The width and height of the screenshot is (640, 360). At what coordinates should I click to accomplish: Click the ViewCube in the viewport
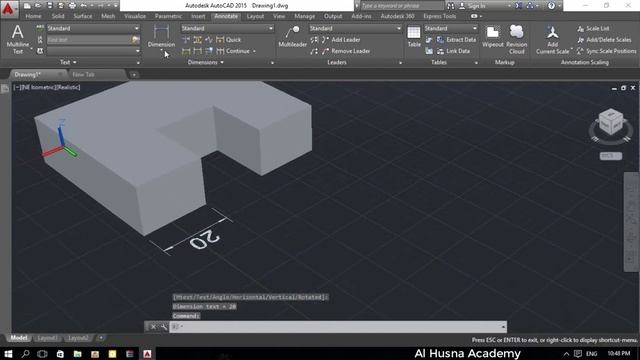(611, 123)
